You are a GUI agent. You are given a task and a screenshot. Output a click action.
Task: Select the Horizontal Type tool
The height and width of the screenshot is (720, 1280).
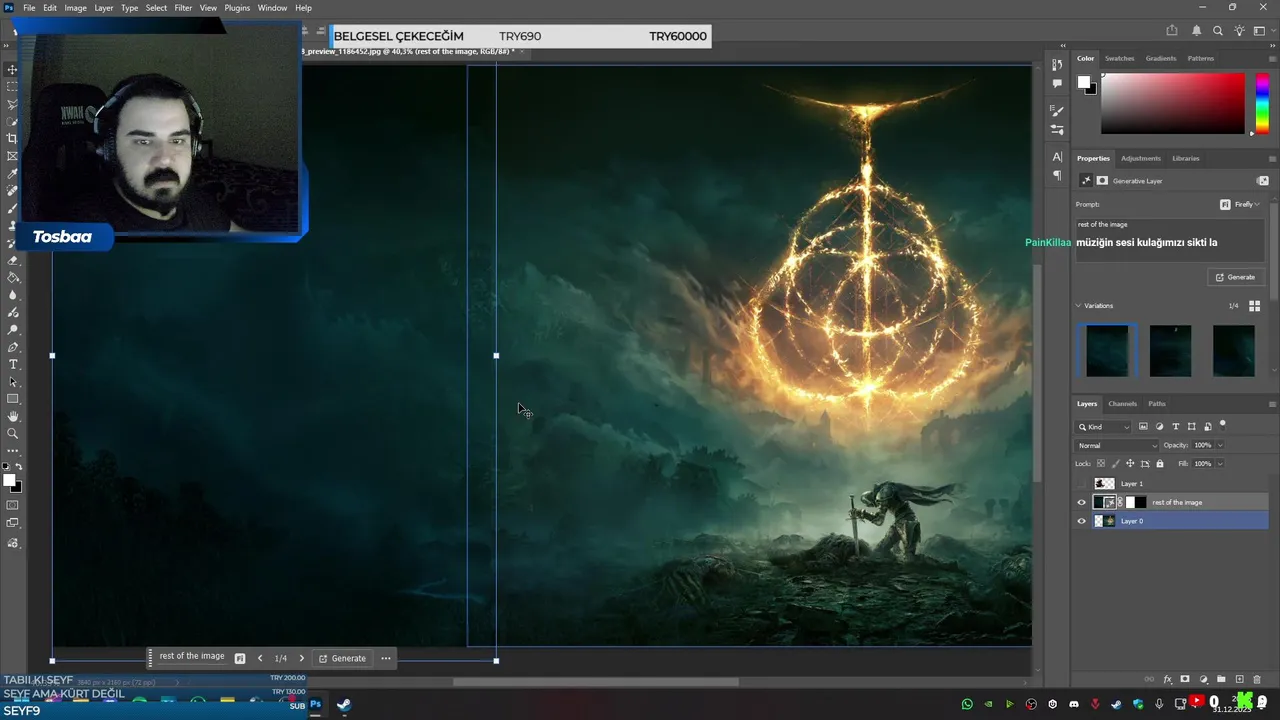pyautogui.click(x=12, y=364)
